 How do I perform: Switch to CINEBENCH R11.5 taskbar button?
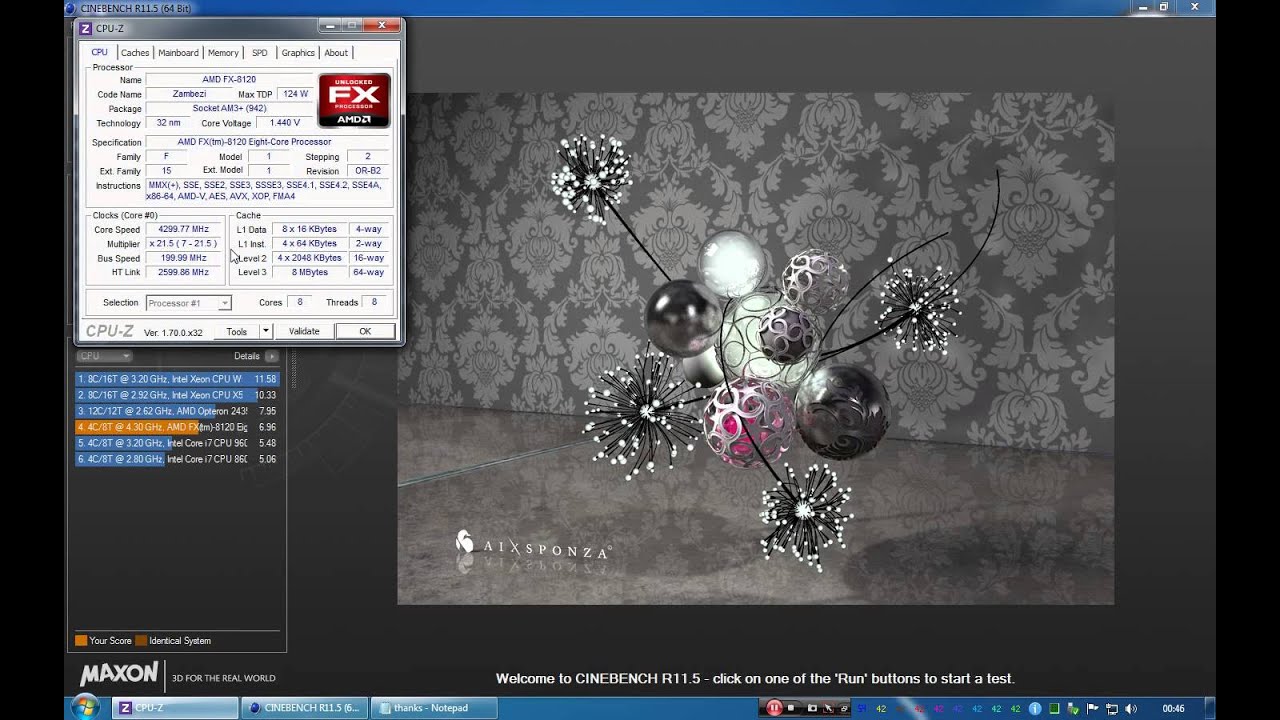click(x=304, y=708)
